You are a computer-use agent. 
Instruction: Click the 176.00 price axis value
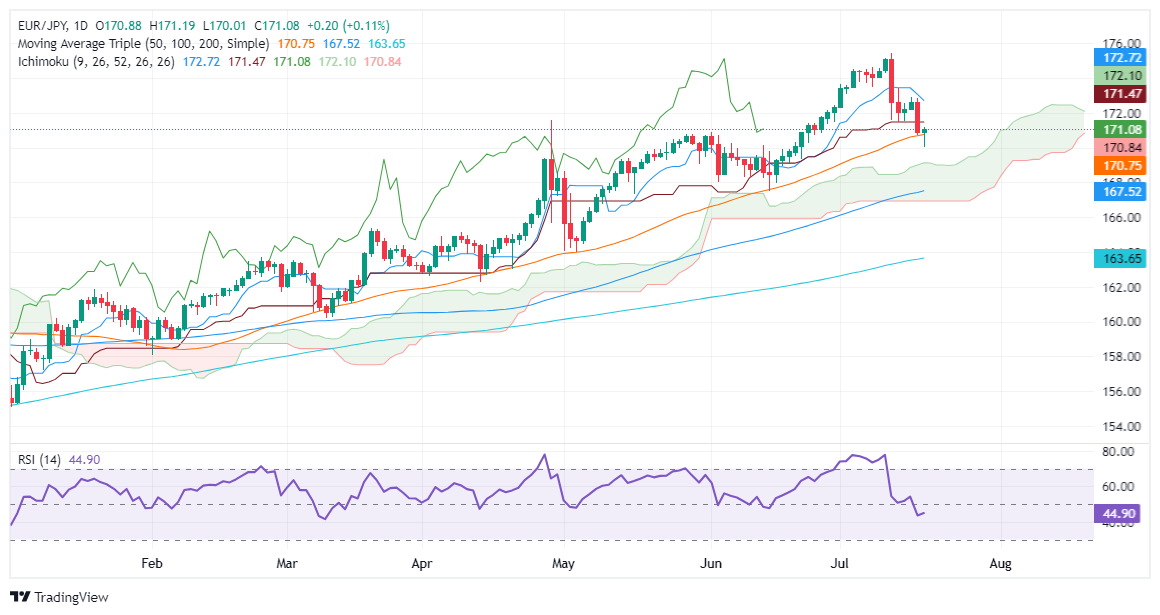coord(1119,44)
